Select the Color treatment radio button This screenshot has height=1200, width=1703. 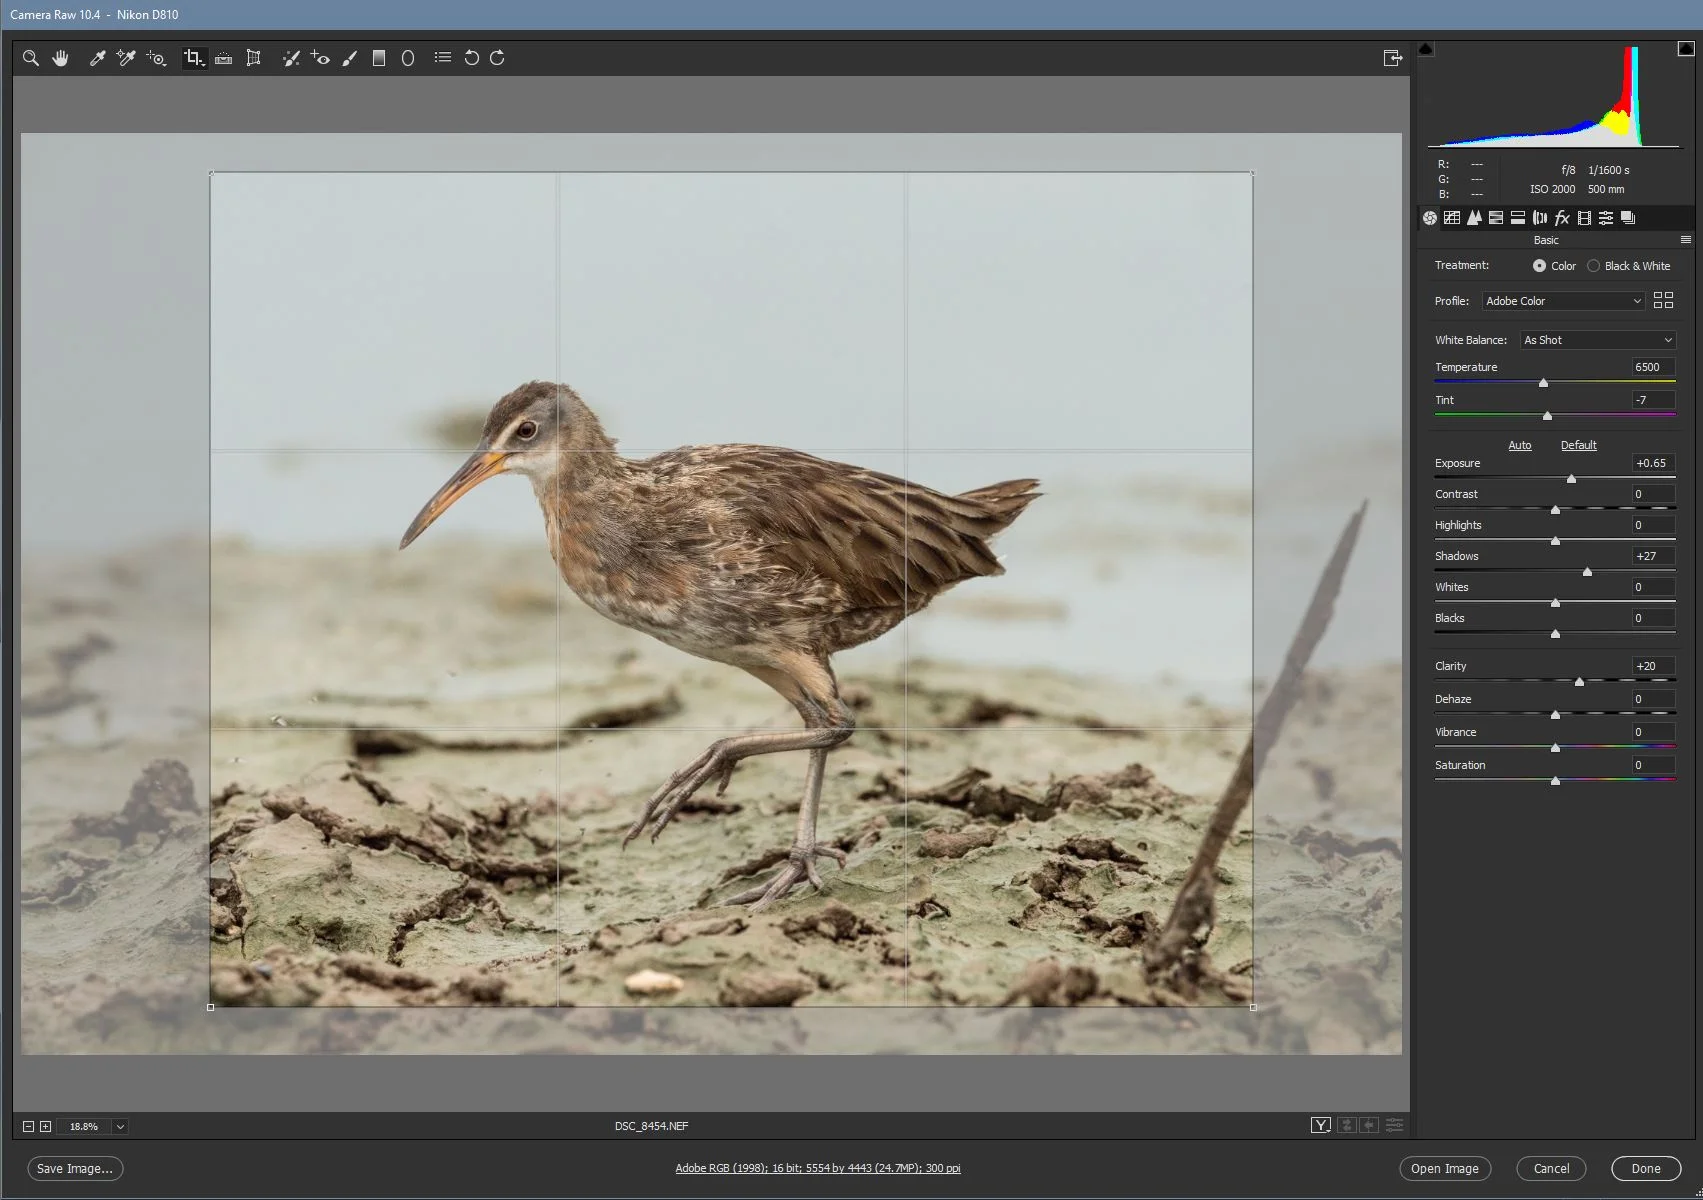(x=1539, y=266)
